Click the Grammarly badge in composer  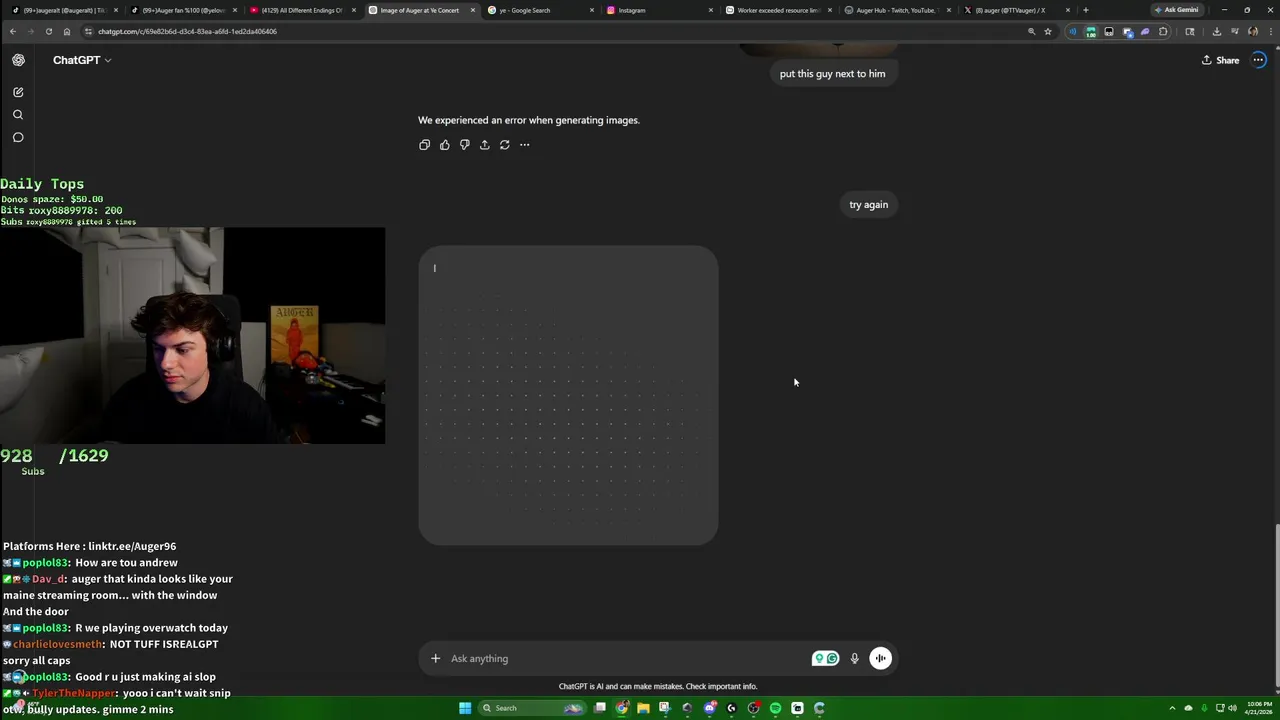(x=825, y=658)
